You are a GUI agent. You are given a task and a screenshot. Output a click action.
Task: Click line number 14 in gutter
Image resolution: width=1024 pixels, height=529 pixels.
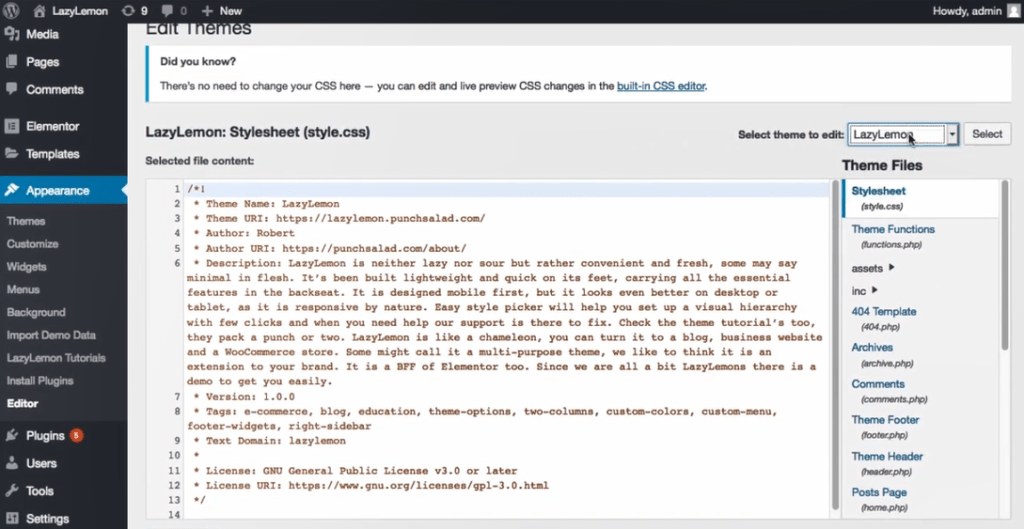coord(173,515)
